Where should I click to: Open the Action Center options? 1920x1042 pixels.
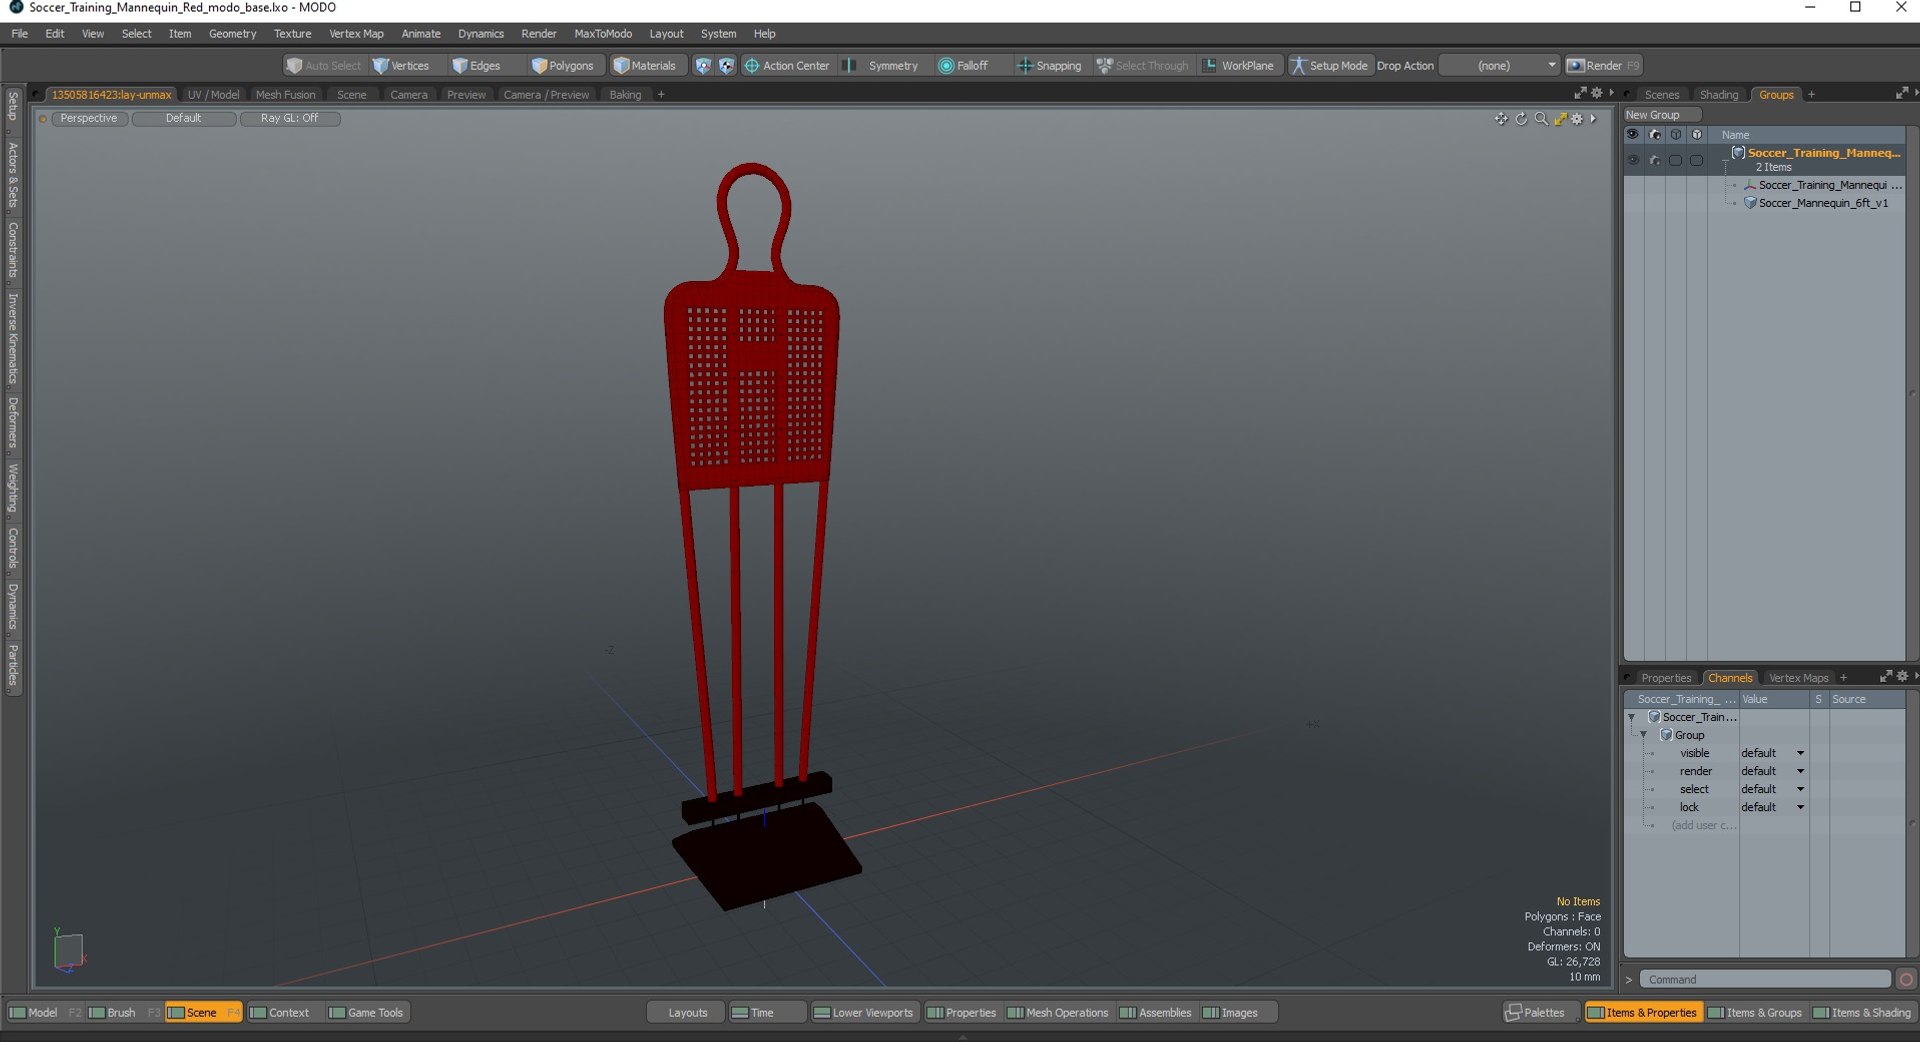[x=787, y=66]
